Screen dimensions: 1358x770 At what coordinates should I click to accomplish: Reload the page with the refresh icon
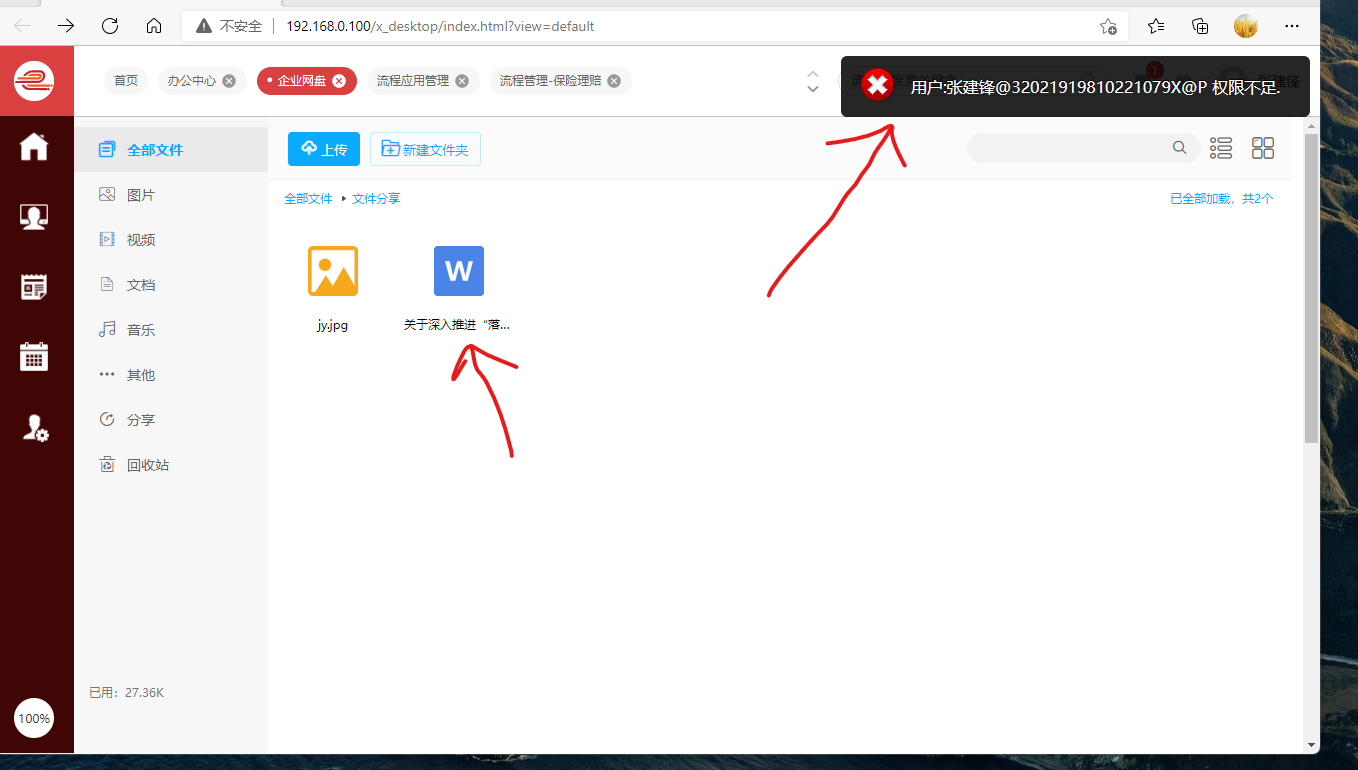click(110, 26)
